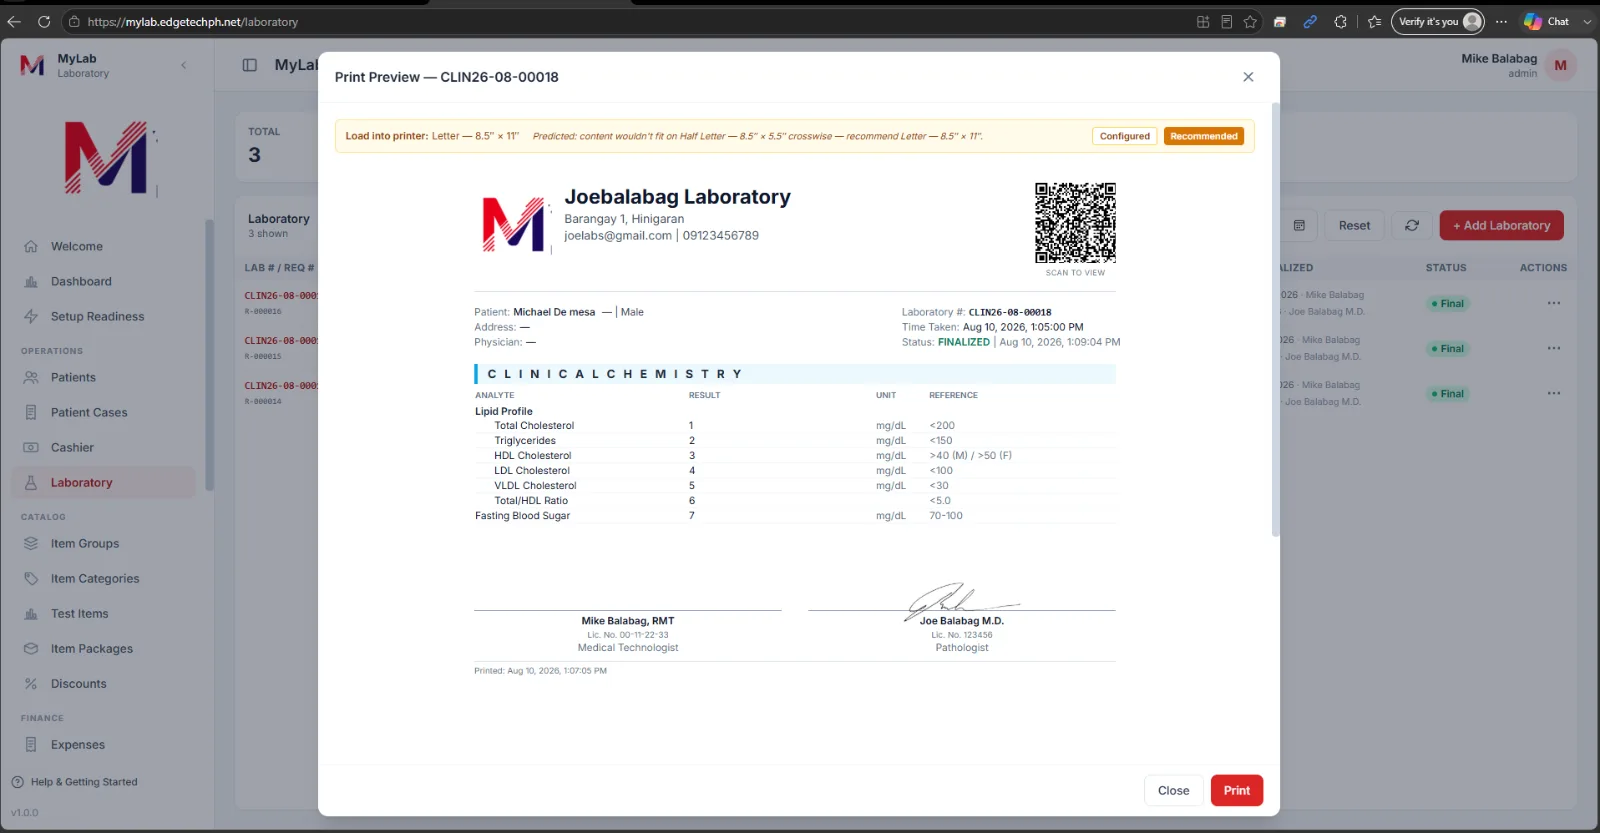Close the Print Preview with the X

coord(1248,77)
